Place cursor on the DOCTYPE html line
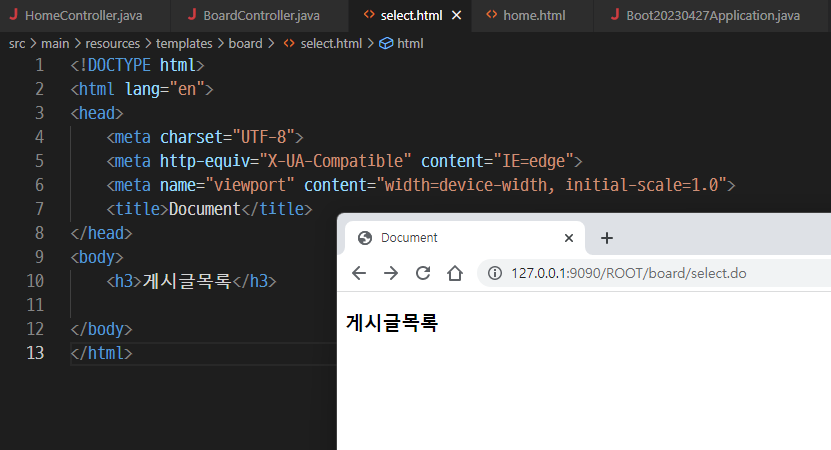831x450 pixels. pos(137,65)
